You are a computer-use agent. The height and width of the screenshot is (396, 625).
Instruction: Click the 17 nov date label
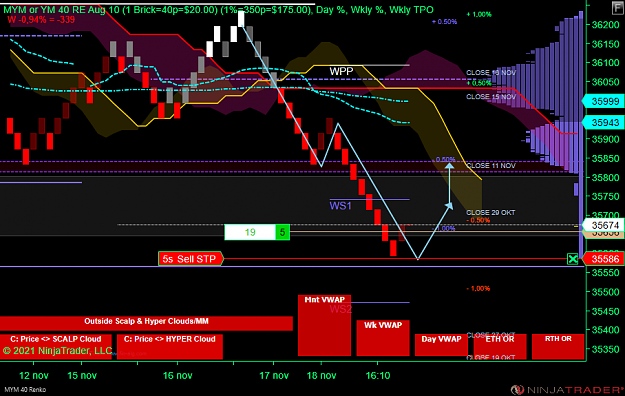tap(274, 375)
